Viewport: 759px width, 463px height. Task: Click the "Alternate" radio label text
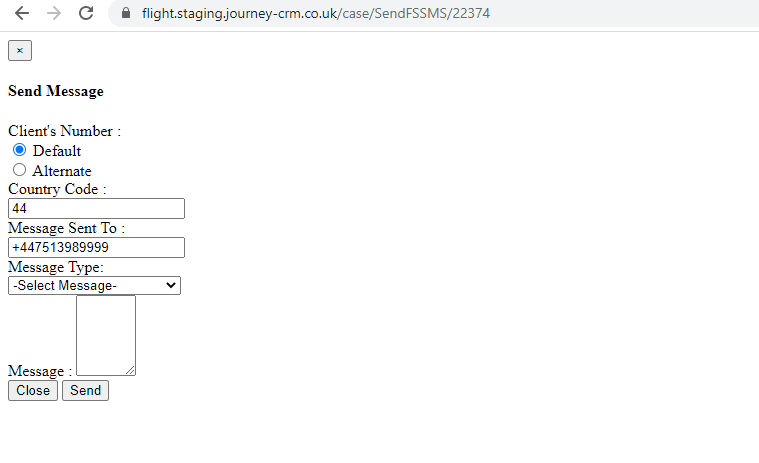62,171
